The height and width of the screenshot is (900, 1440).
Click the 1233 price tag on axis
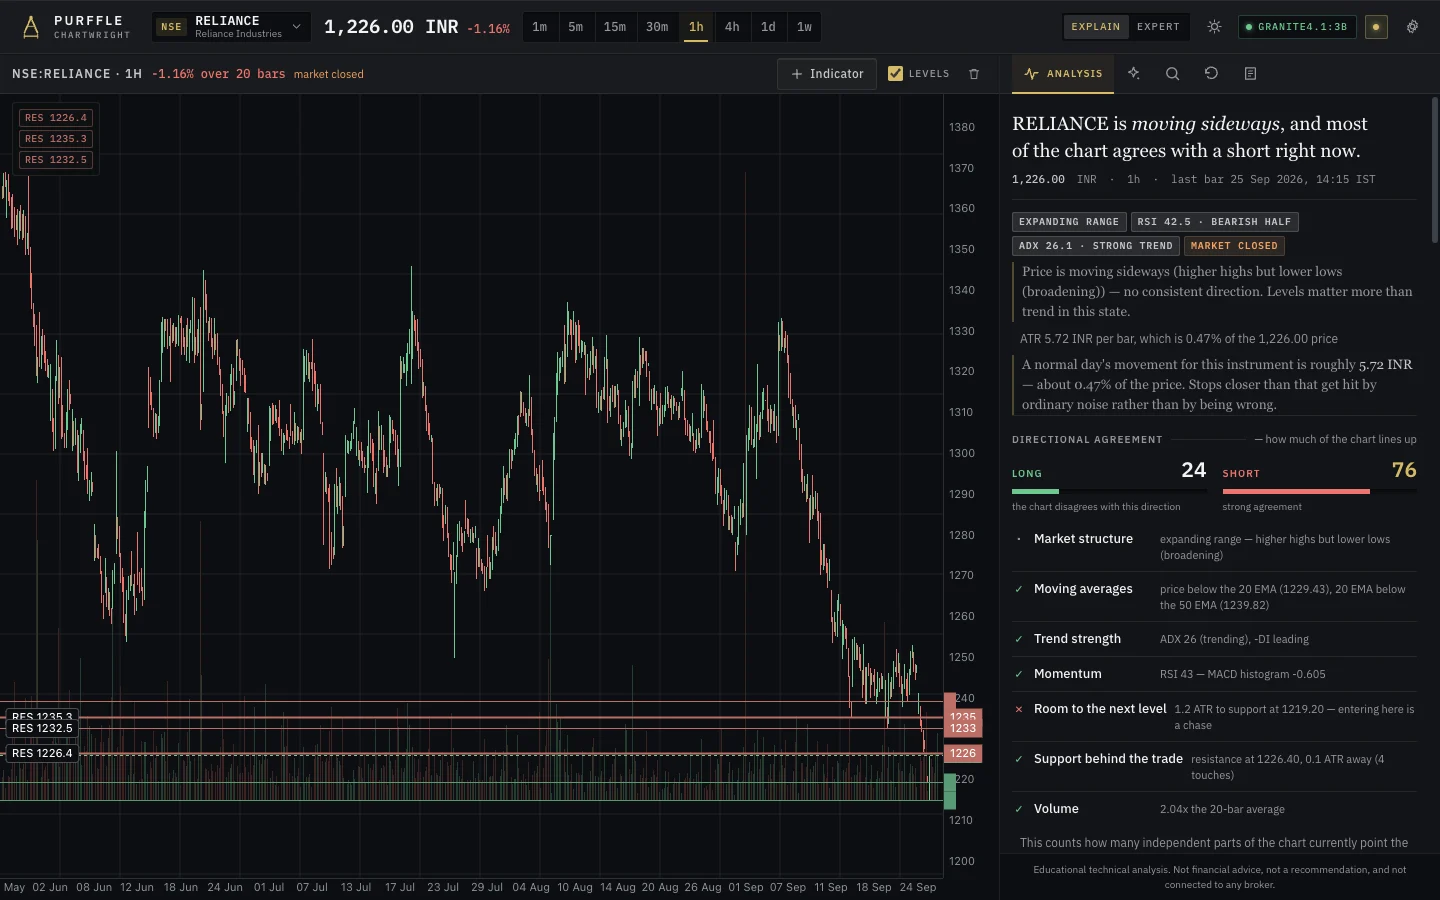point(963,728)
